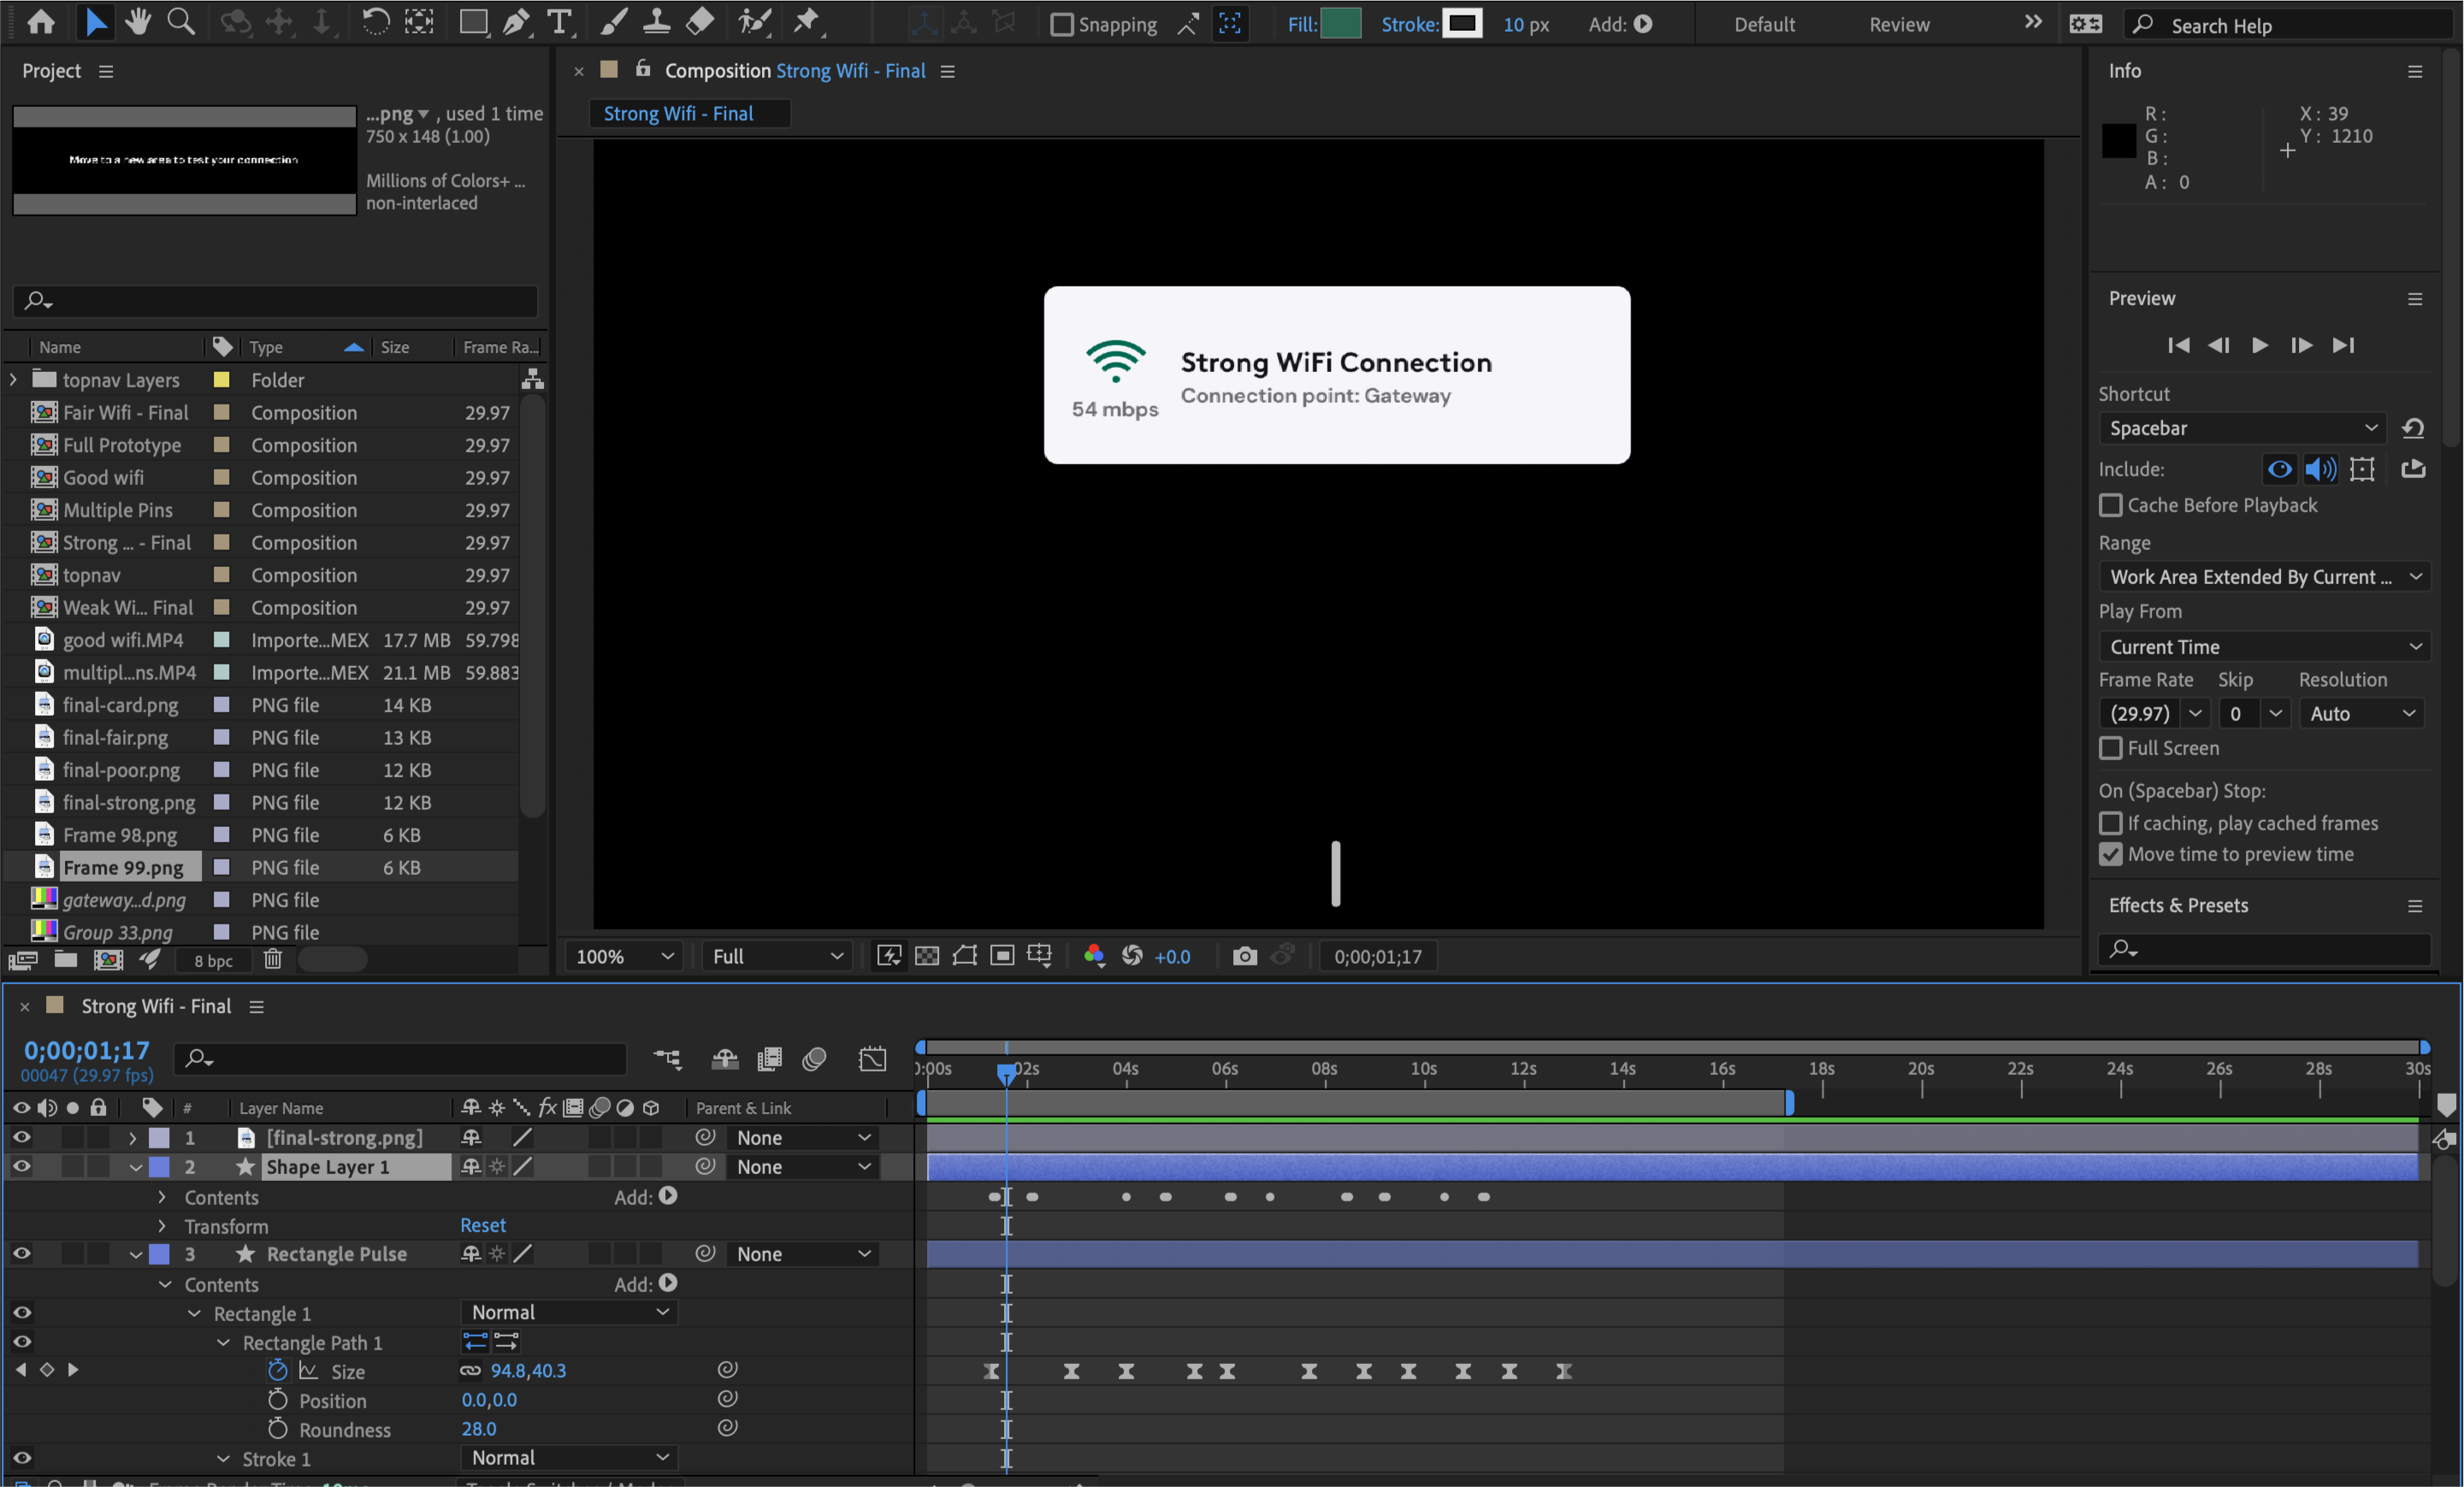
Task: Expand the topnav Layers folder
Action: [13, 380]
